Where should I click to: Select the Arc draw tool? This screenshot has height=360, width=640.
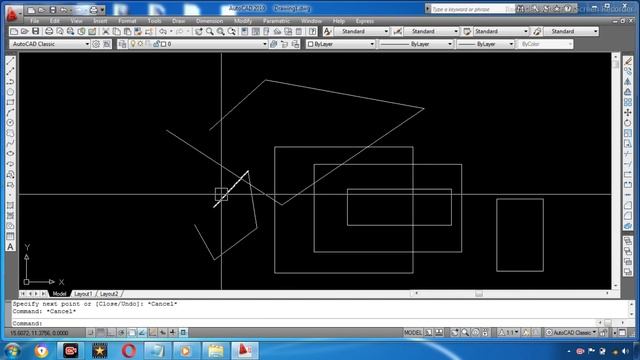(x=10, y=112)
